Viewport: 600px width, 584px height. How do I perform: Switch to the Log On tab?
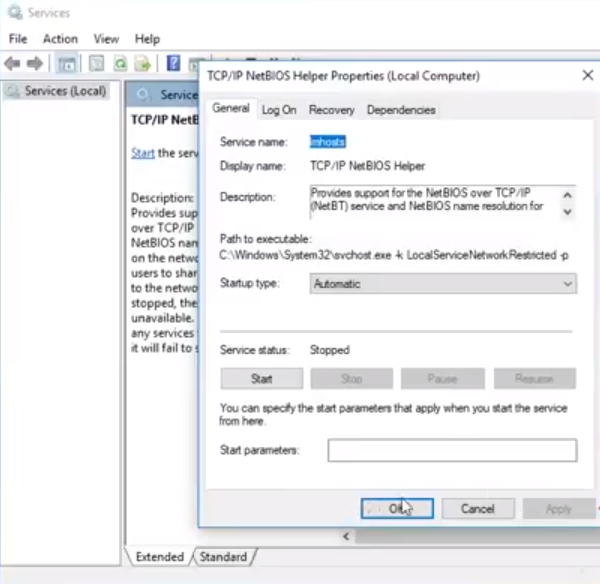click(279, 110)
